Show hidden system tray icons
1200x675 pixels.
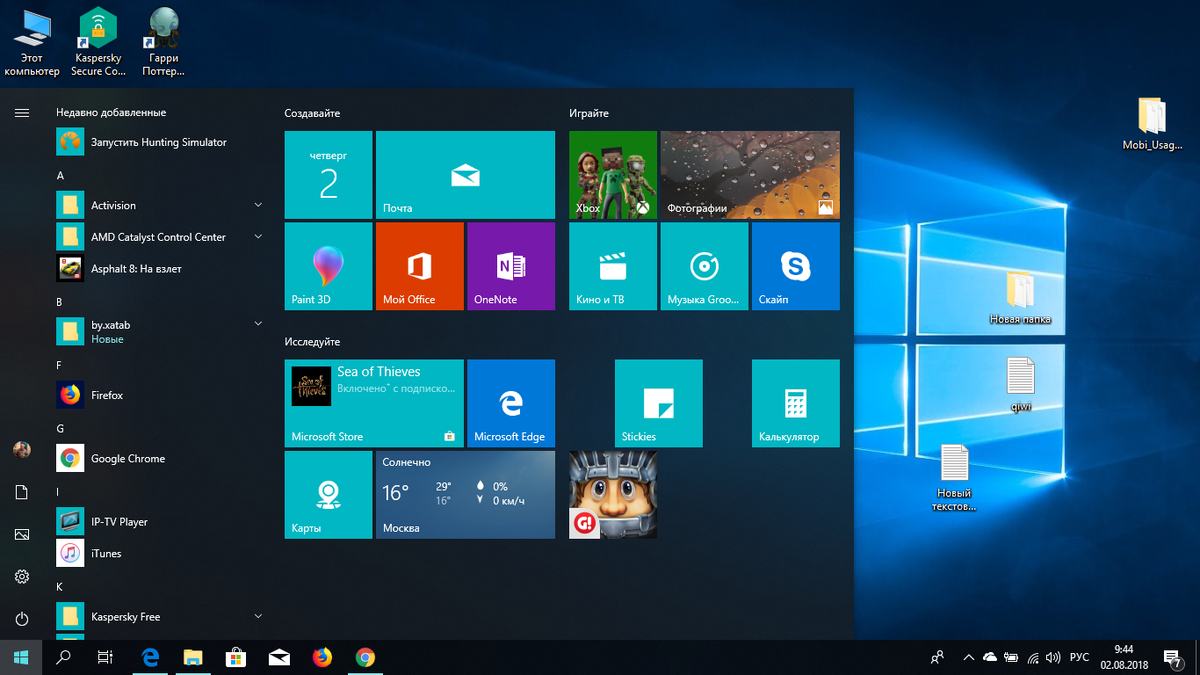(x=968, y=657)
